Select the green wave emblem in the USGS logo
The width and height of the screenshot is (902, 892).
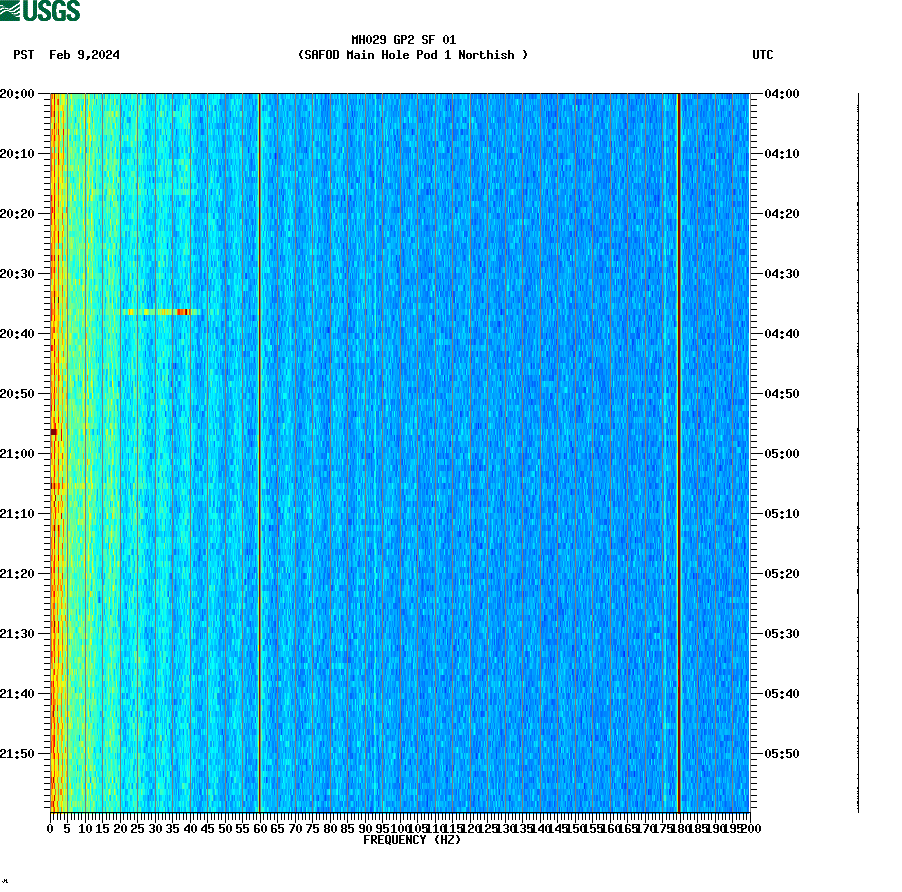pyautogui.click(x=12, y=11)
